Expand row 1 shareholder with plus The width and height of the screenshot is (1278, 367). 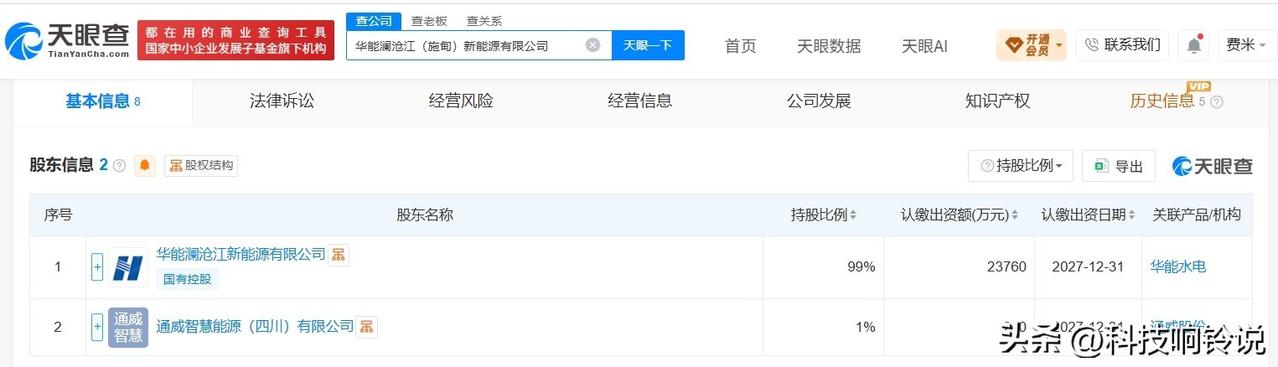[97, 267]
